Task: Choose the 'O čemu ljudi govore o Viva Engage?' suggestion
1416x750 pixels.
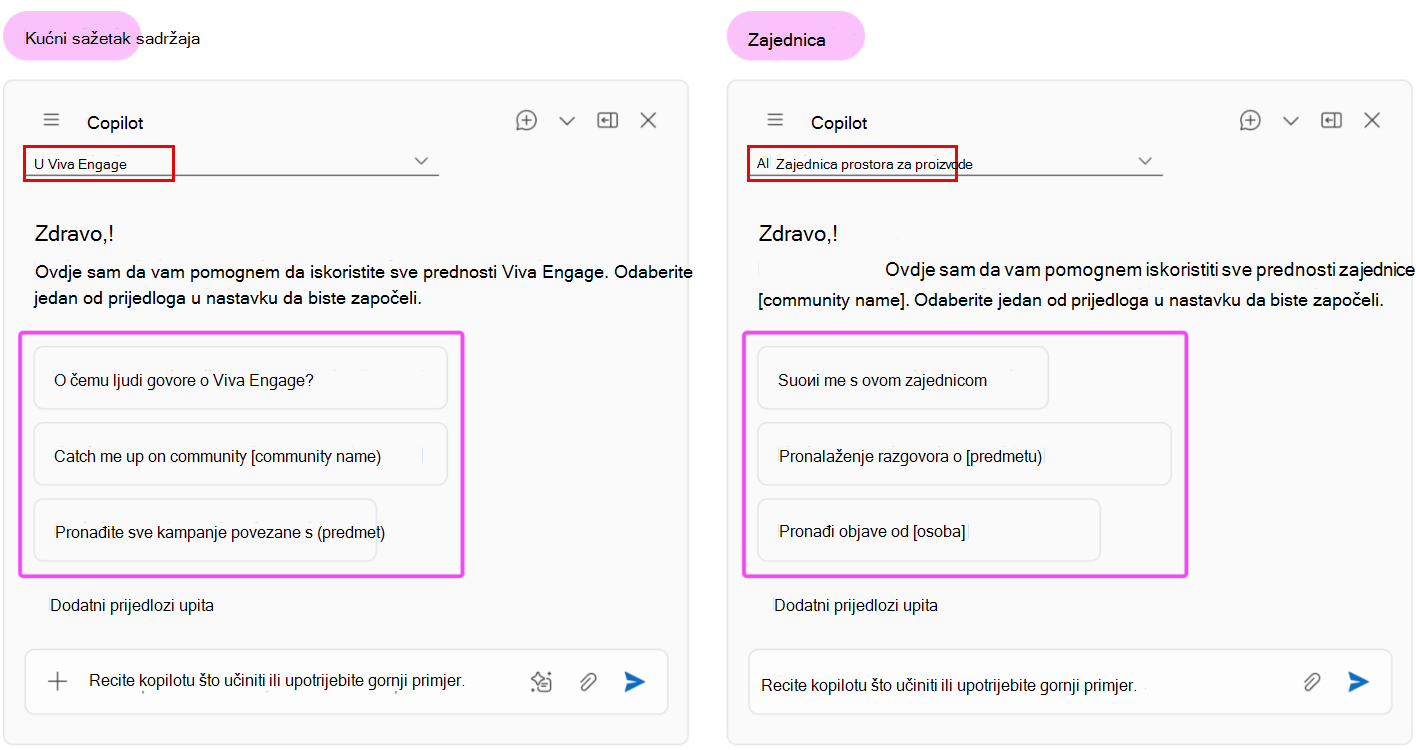Action: pos(240,378)
